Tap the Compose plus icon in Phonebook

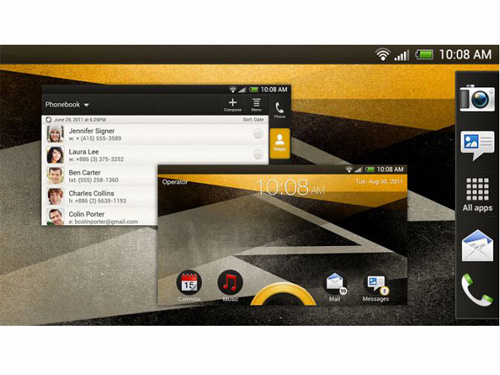point(233,105)
